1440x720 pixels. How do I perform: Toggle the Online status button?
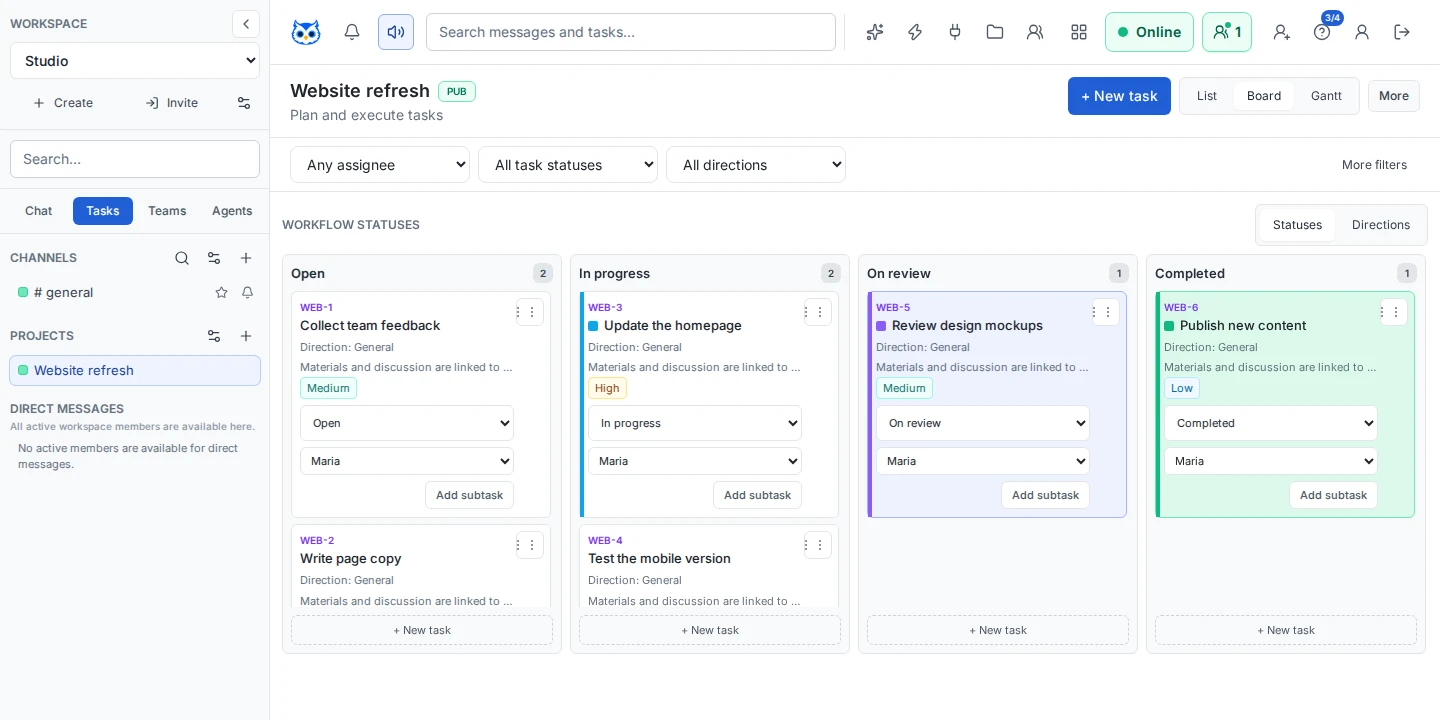point(1149,32)
